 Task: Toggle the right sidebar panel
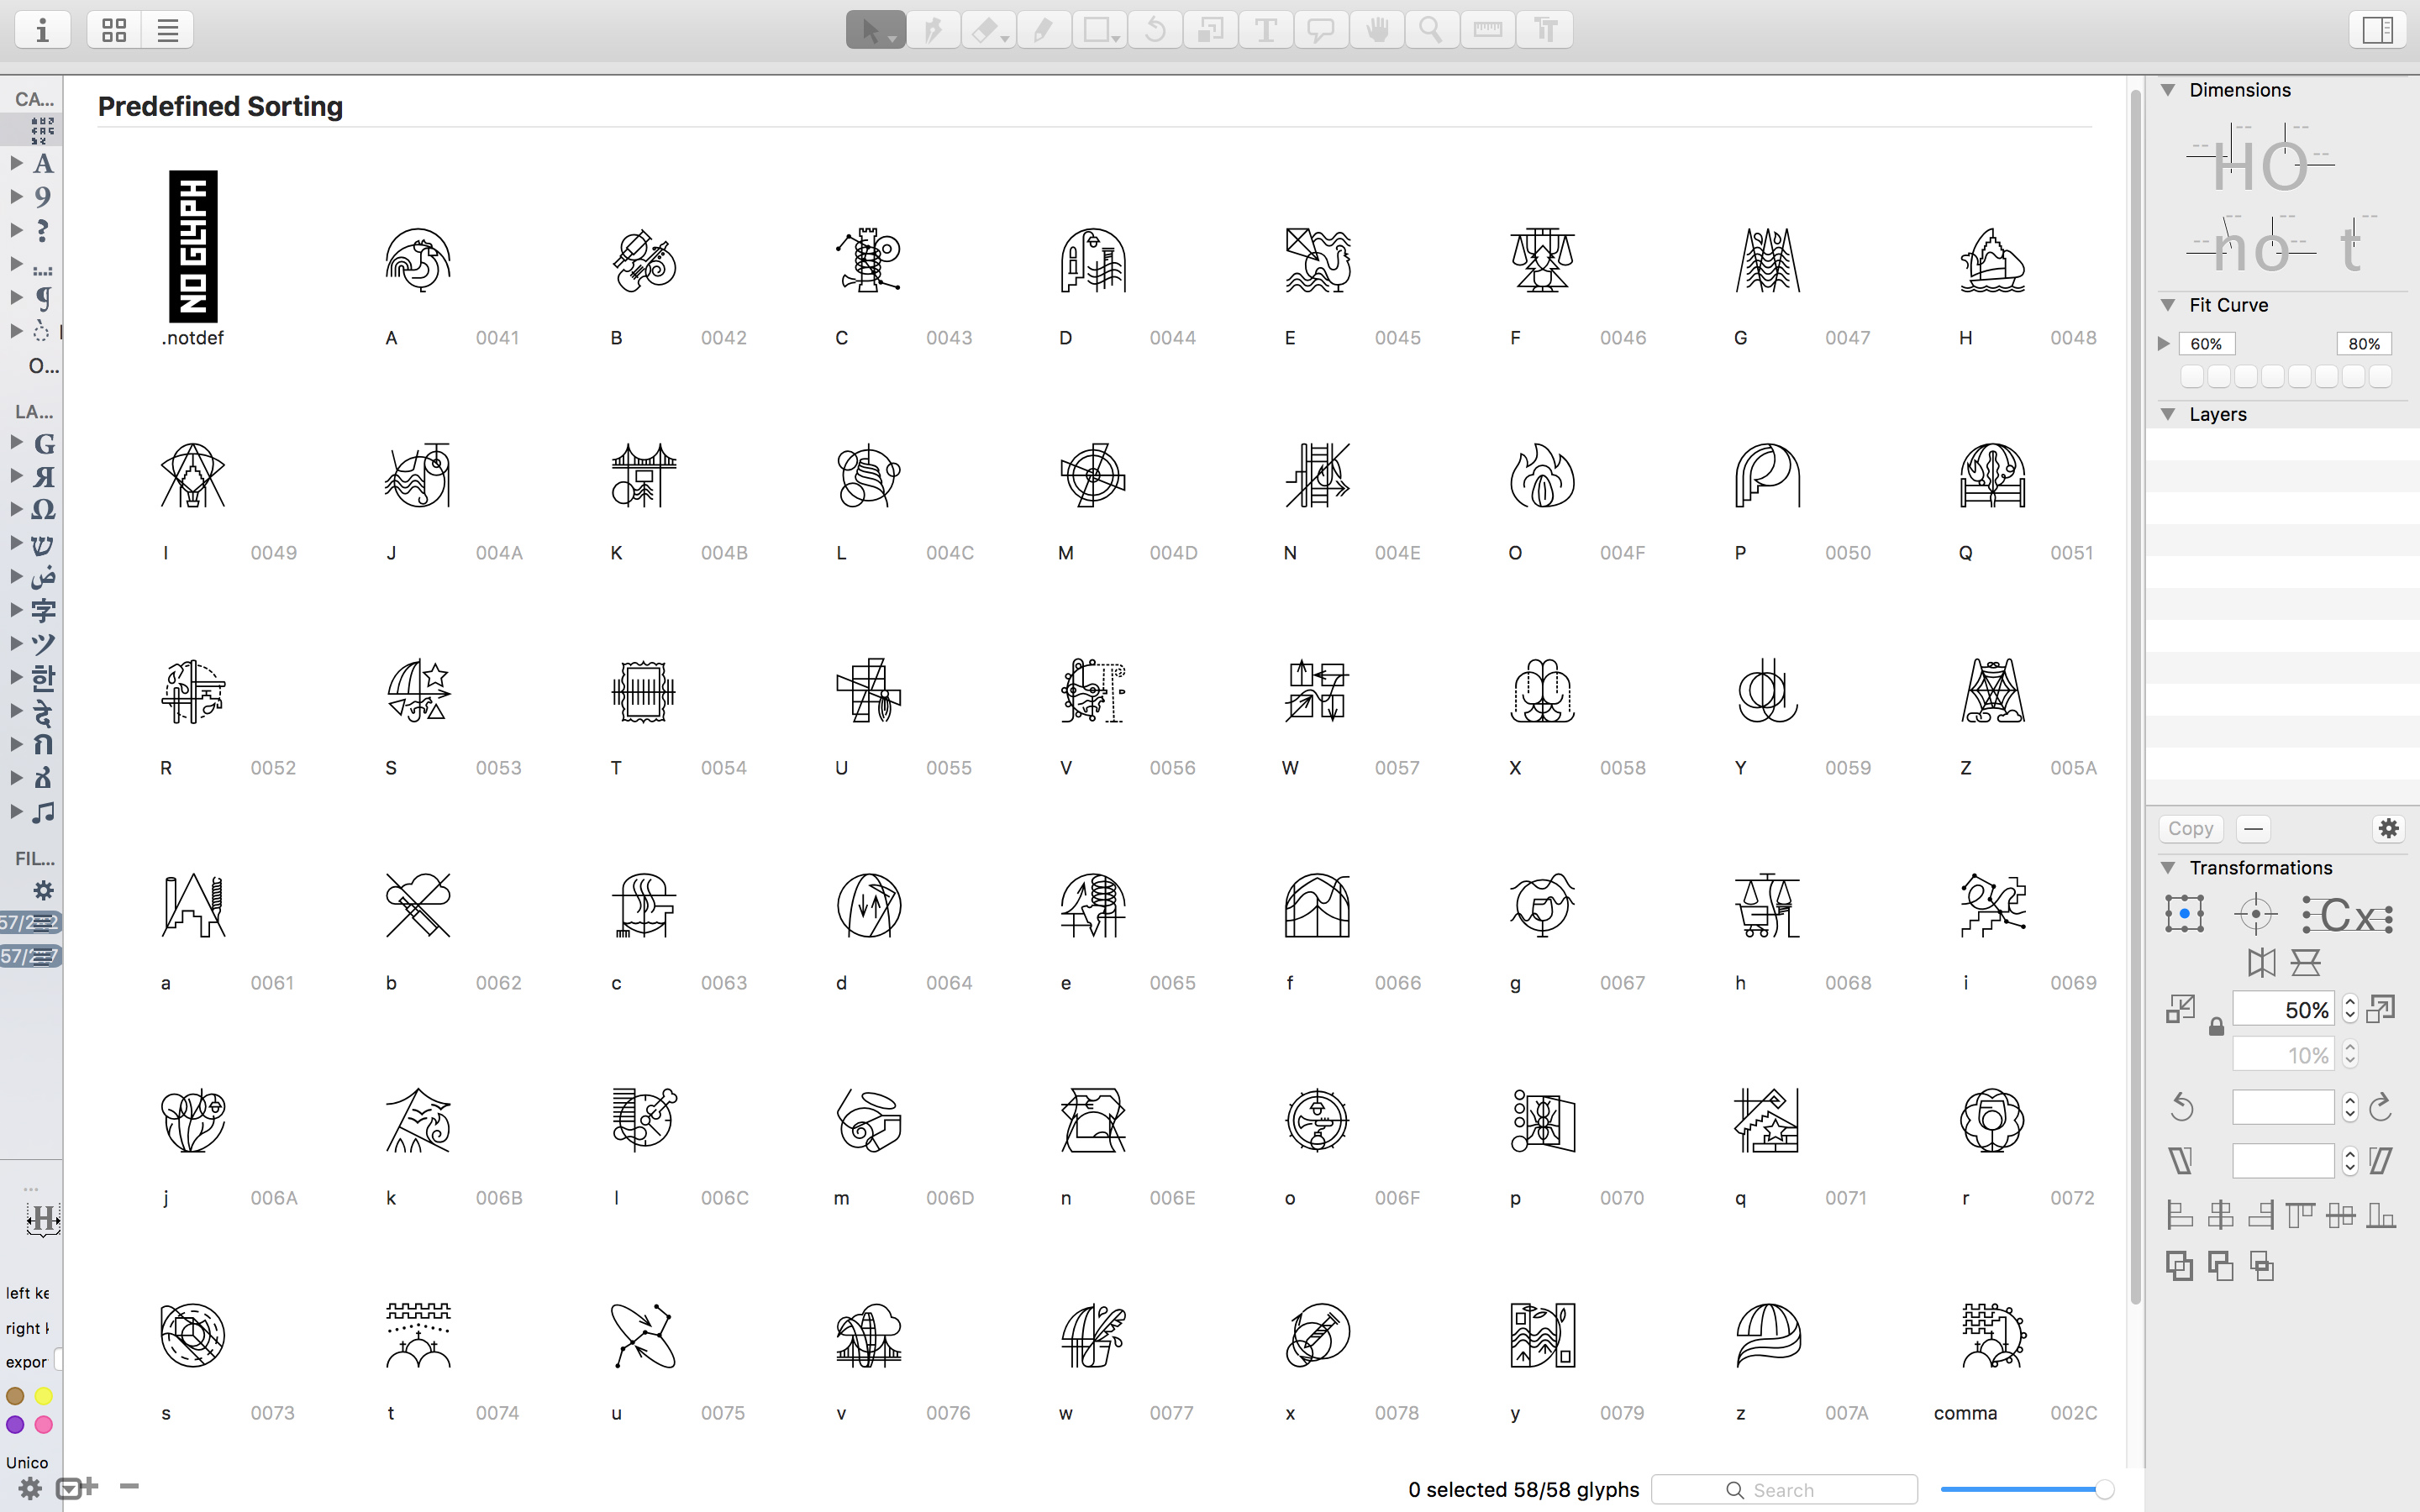pos(2377,30)
